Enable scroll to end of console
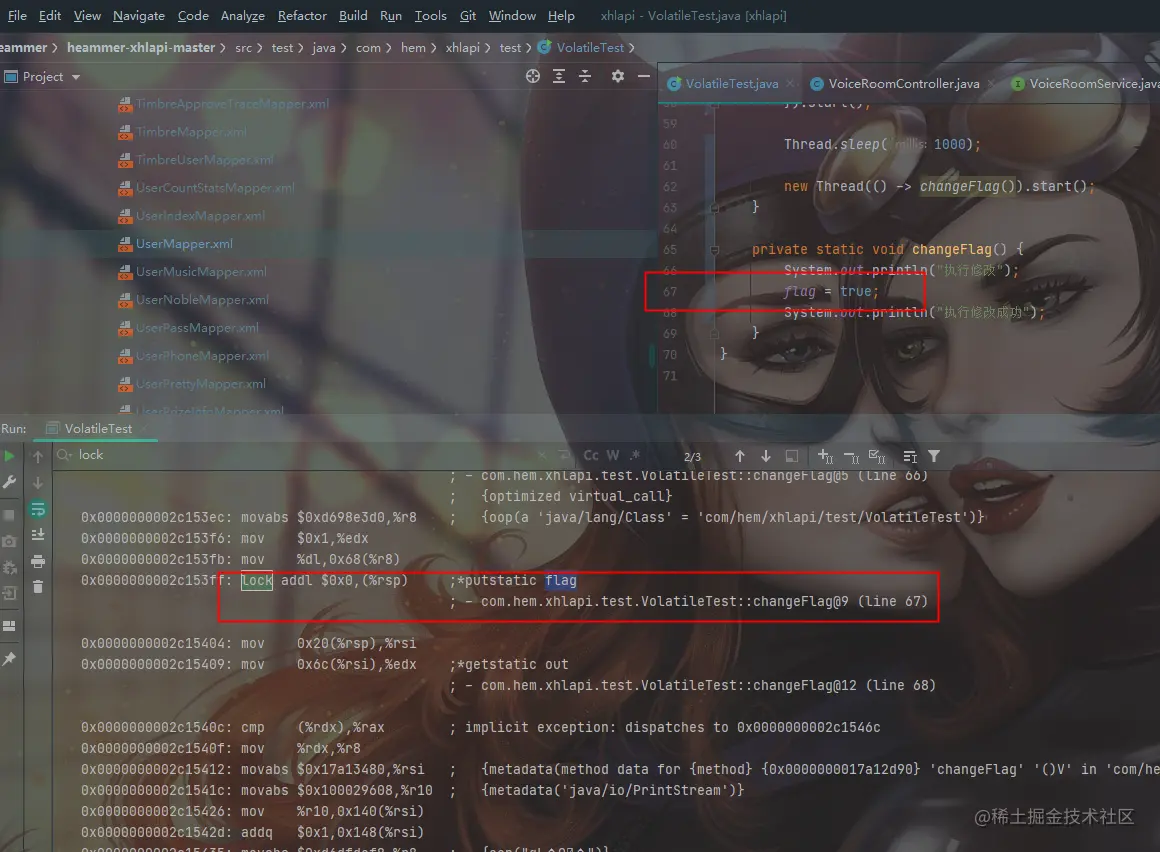The width and height of the screenshot is (1160, 852). click(38, 535)
